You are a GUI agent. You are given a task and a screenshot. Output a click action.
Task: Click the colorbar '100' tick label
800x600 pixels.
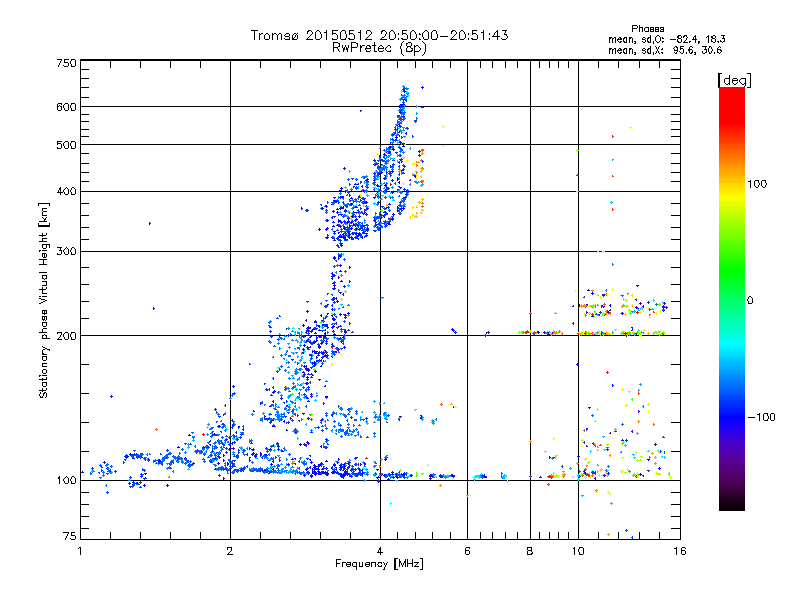click(x=757, y=184)
